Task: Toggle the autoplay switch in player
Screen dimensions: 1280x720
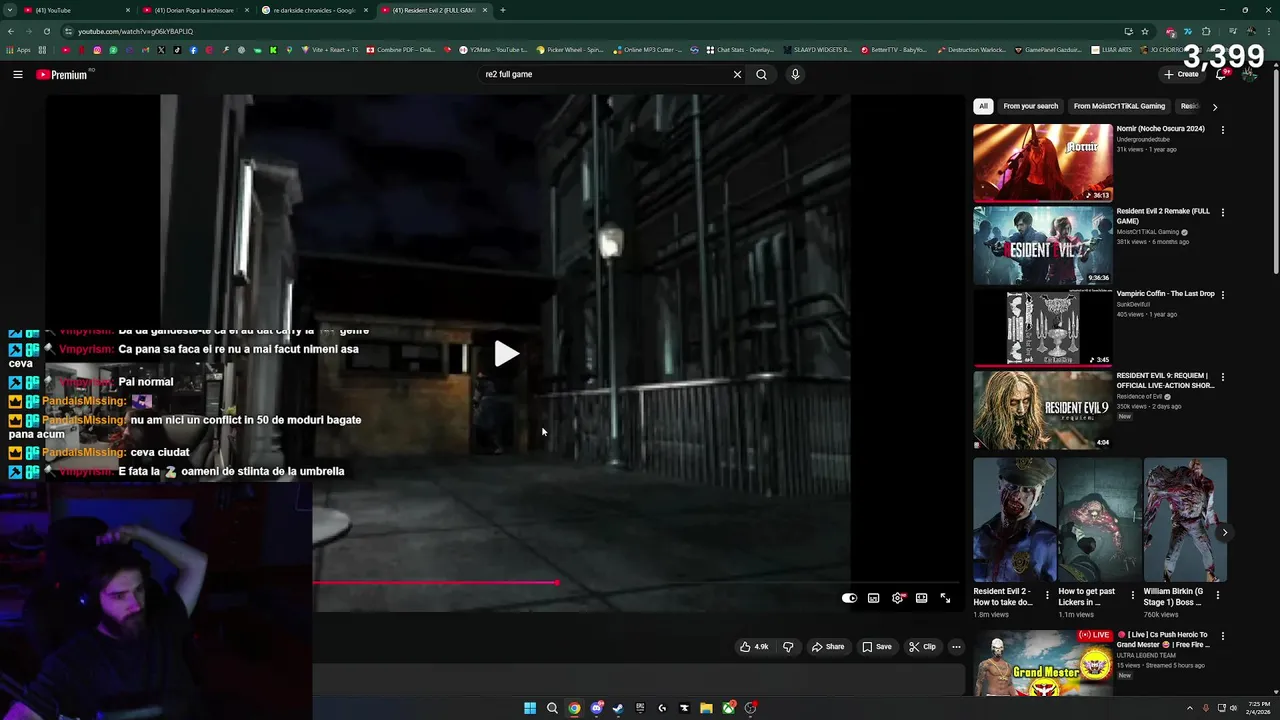Action: [x=849, y=598]
